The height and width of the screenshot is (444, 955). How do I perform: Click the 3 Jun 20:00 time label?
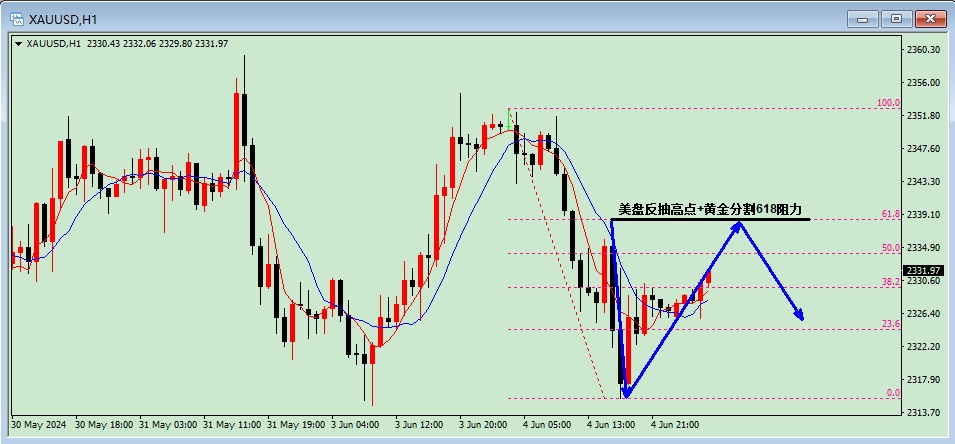483,424
